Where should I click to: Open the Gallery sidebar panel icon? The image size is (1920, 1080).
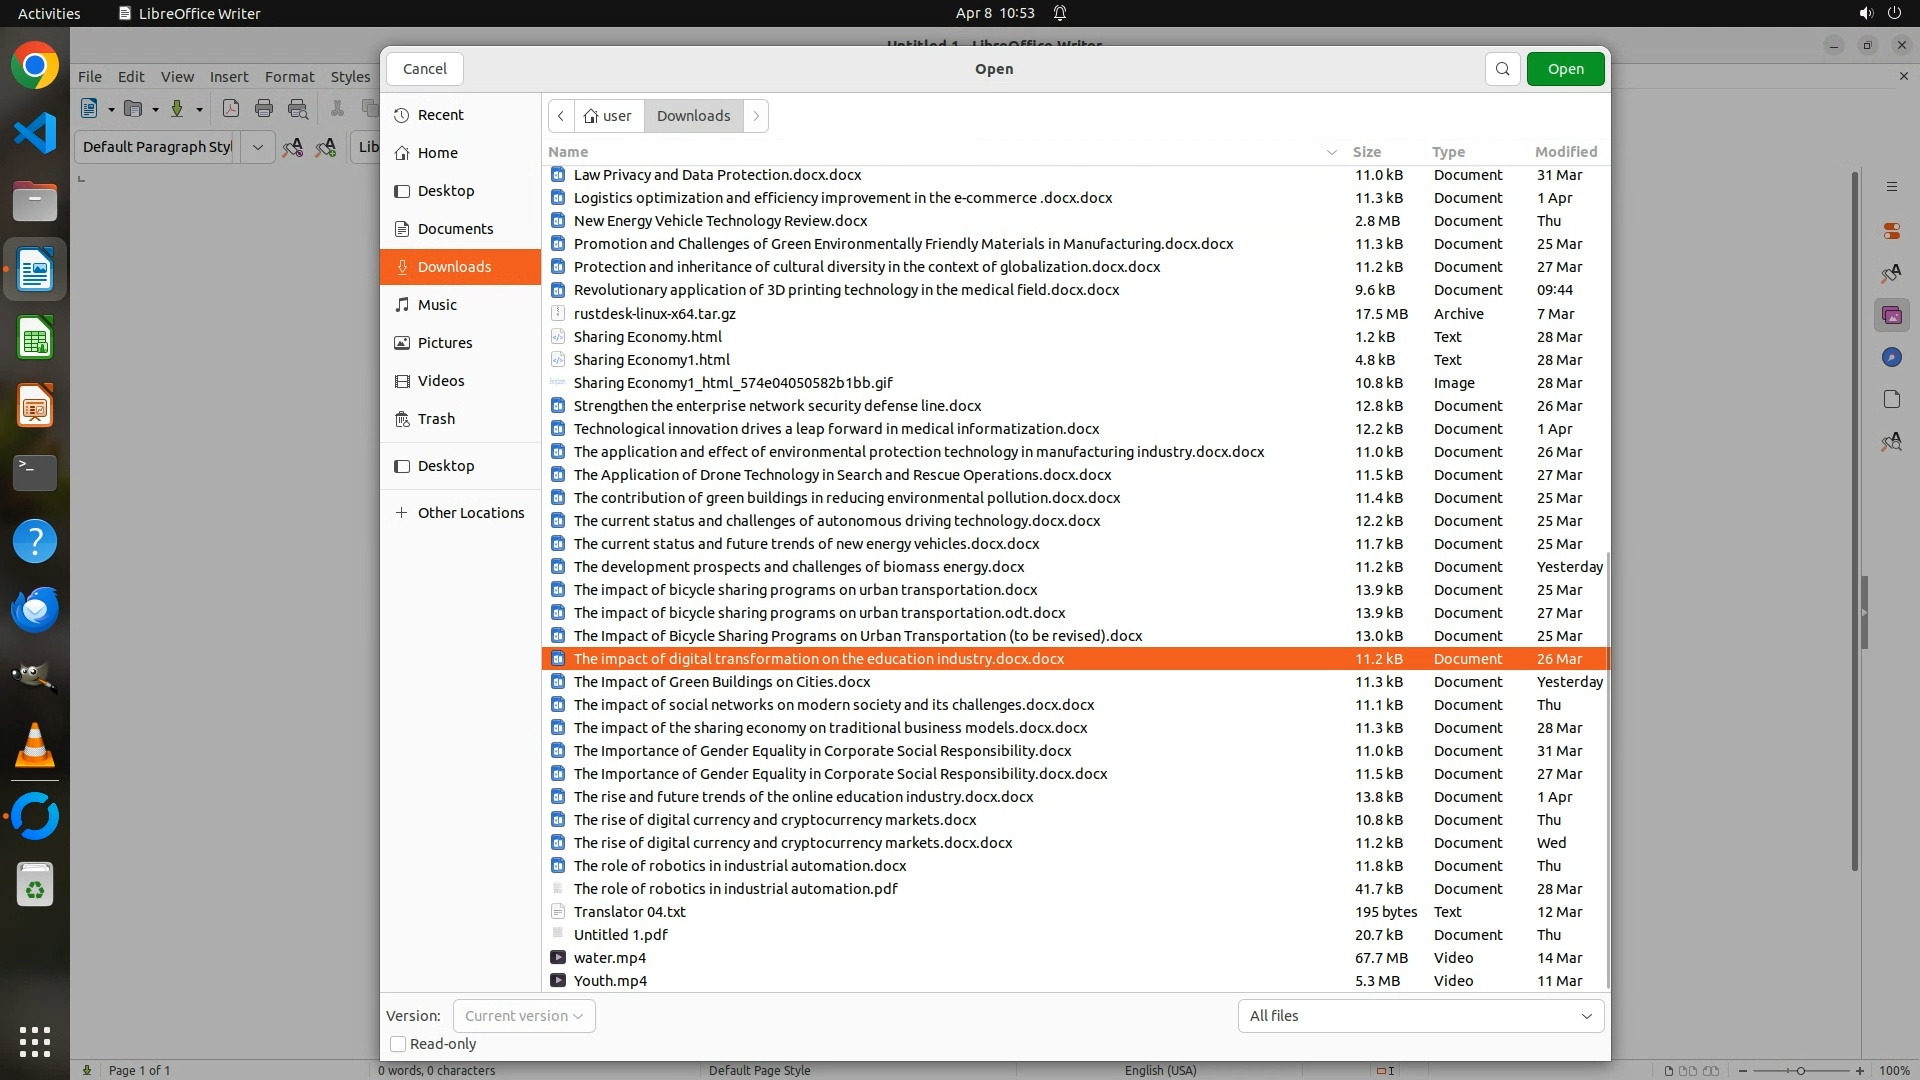coord(1891,316)
